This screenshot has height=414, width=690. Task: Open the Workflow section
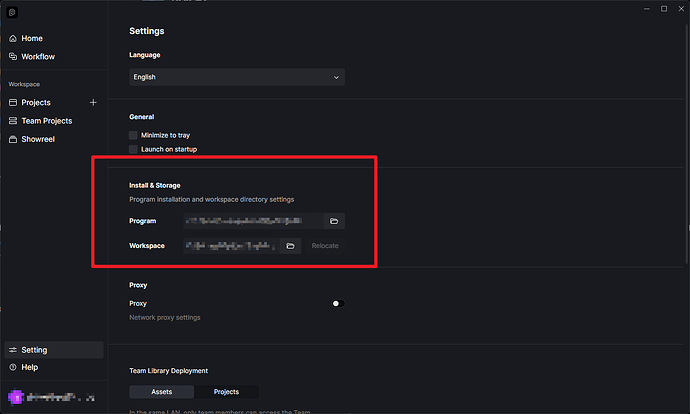38,56
